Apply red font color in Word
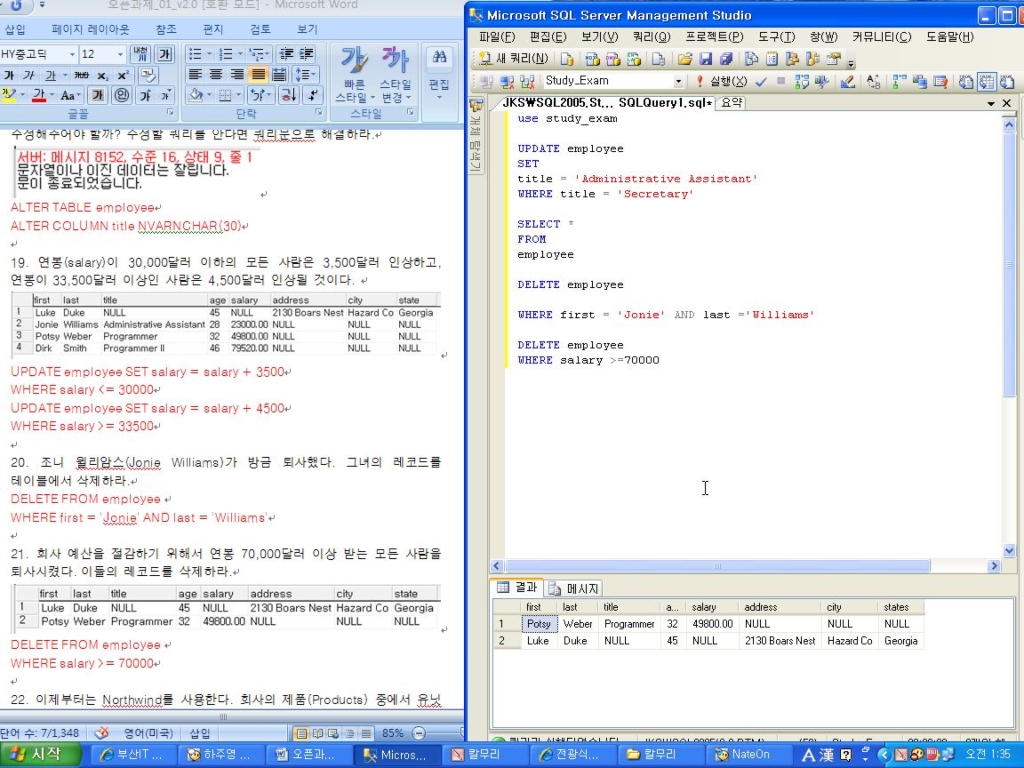The image size is (1024, 768). [39, 95]
